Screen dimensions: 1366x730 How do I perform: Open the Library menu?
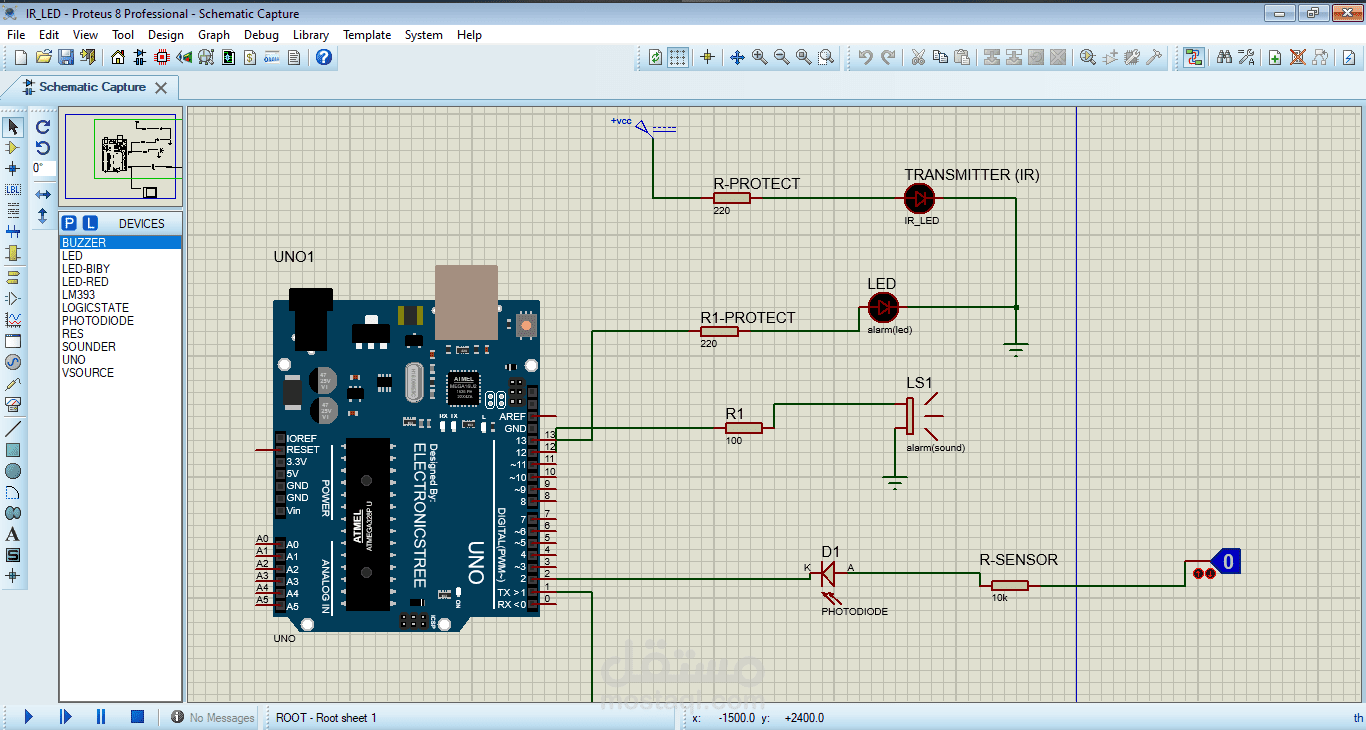[311, 34]
